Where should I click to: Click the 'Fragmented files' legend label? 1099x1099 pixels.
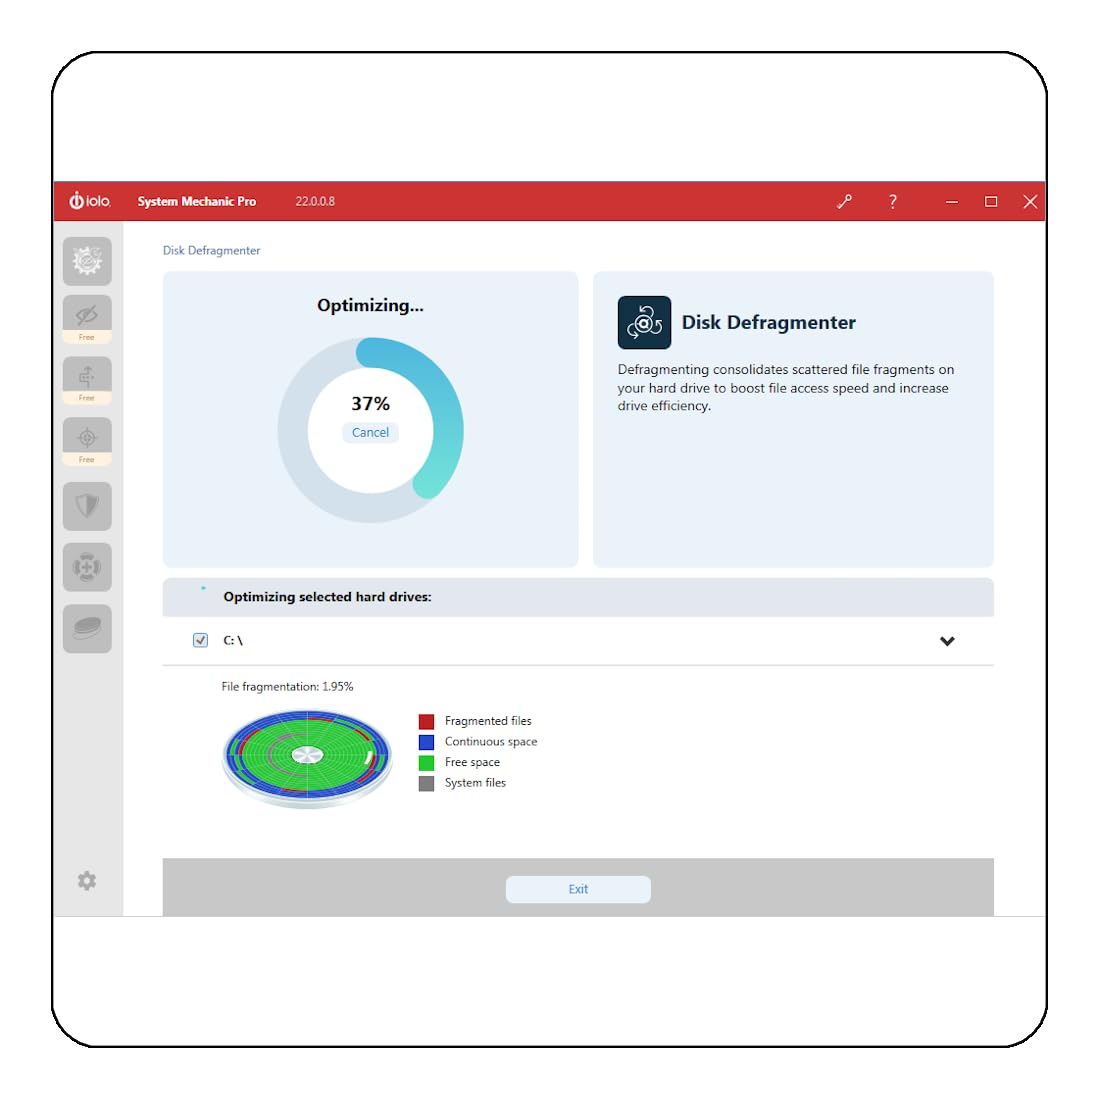(488, 721)
